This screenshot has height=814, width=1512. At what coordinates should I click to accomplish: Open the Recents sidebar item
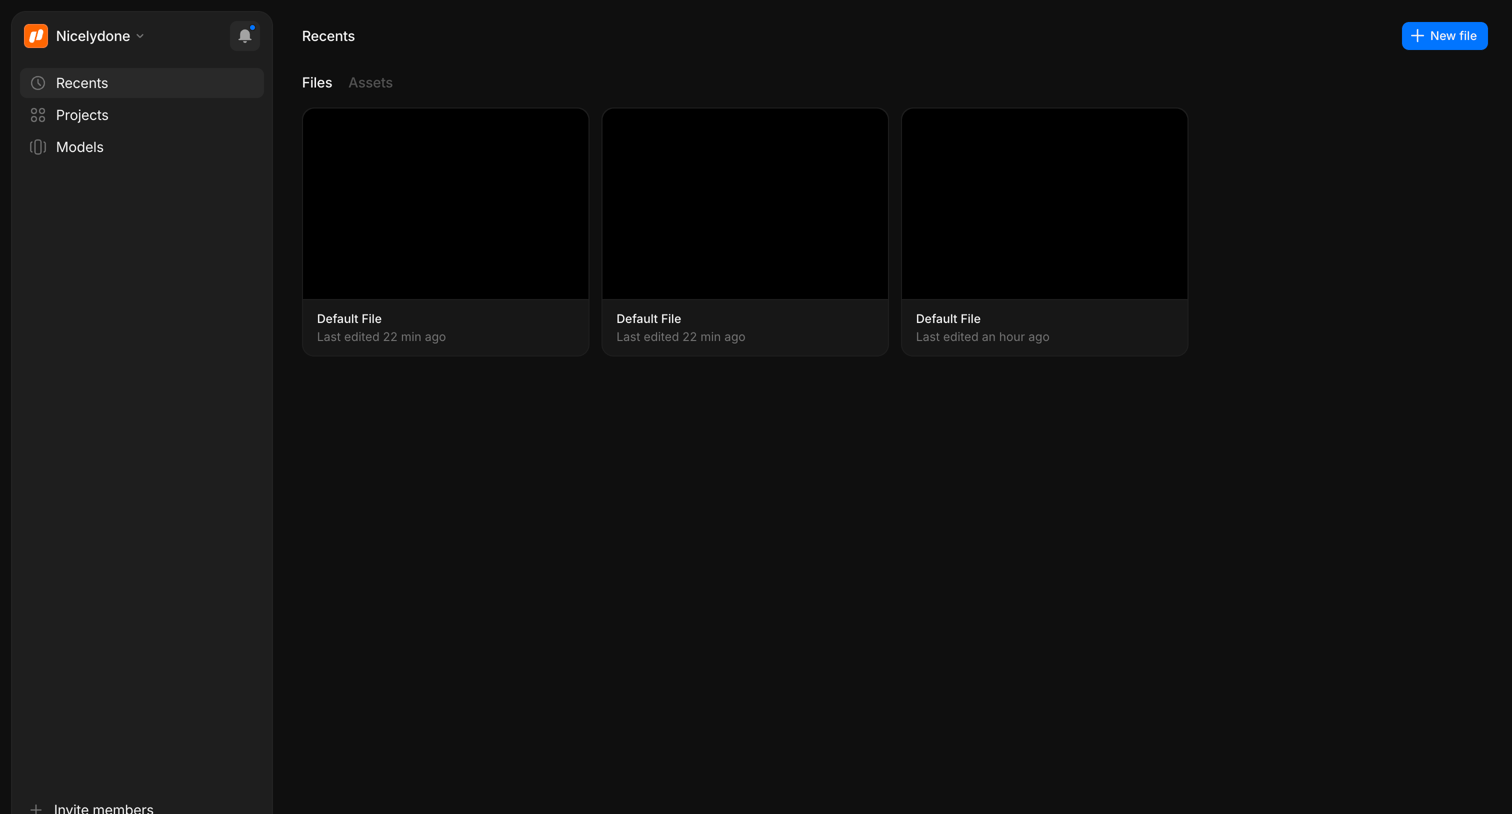(x=142, y=83)
